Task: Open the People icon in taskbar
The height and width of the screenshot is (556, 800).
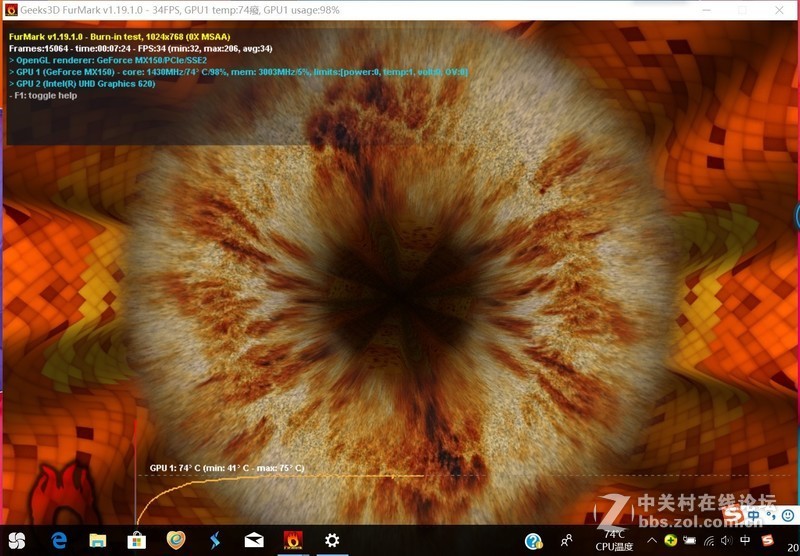Action: (x=566, y=540)
